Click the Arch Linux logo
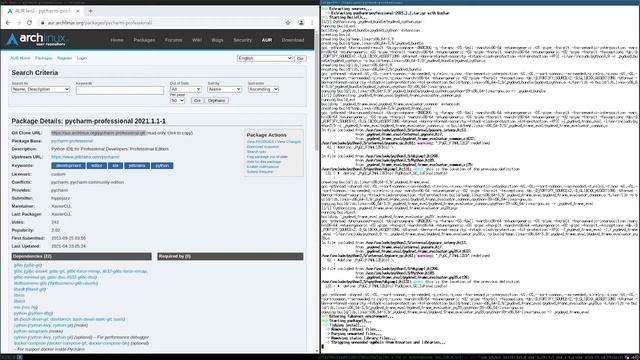The width and height of the screenshot is (640, 360). click(x=36, y=40)
